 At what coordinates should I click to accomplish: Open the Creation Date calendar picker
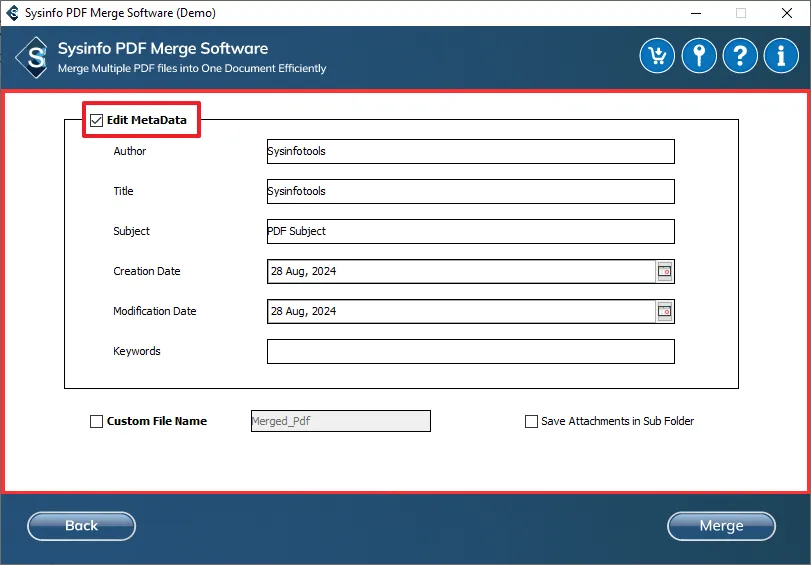click(x=665, y=271)
